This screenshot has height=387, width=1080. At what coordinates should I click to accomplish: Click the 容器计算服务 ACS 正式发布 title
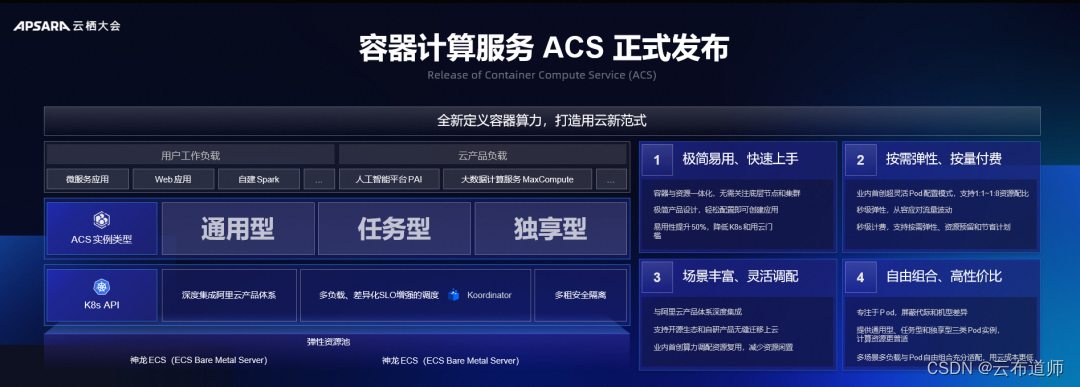(x=543, y=49)
